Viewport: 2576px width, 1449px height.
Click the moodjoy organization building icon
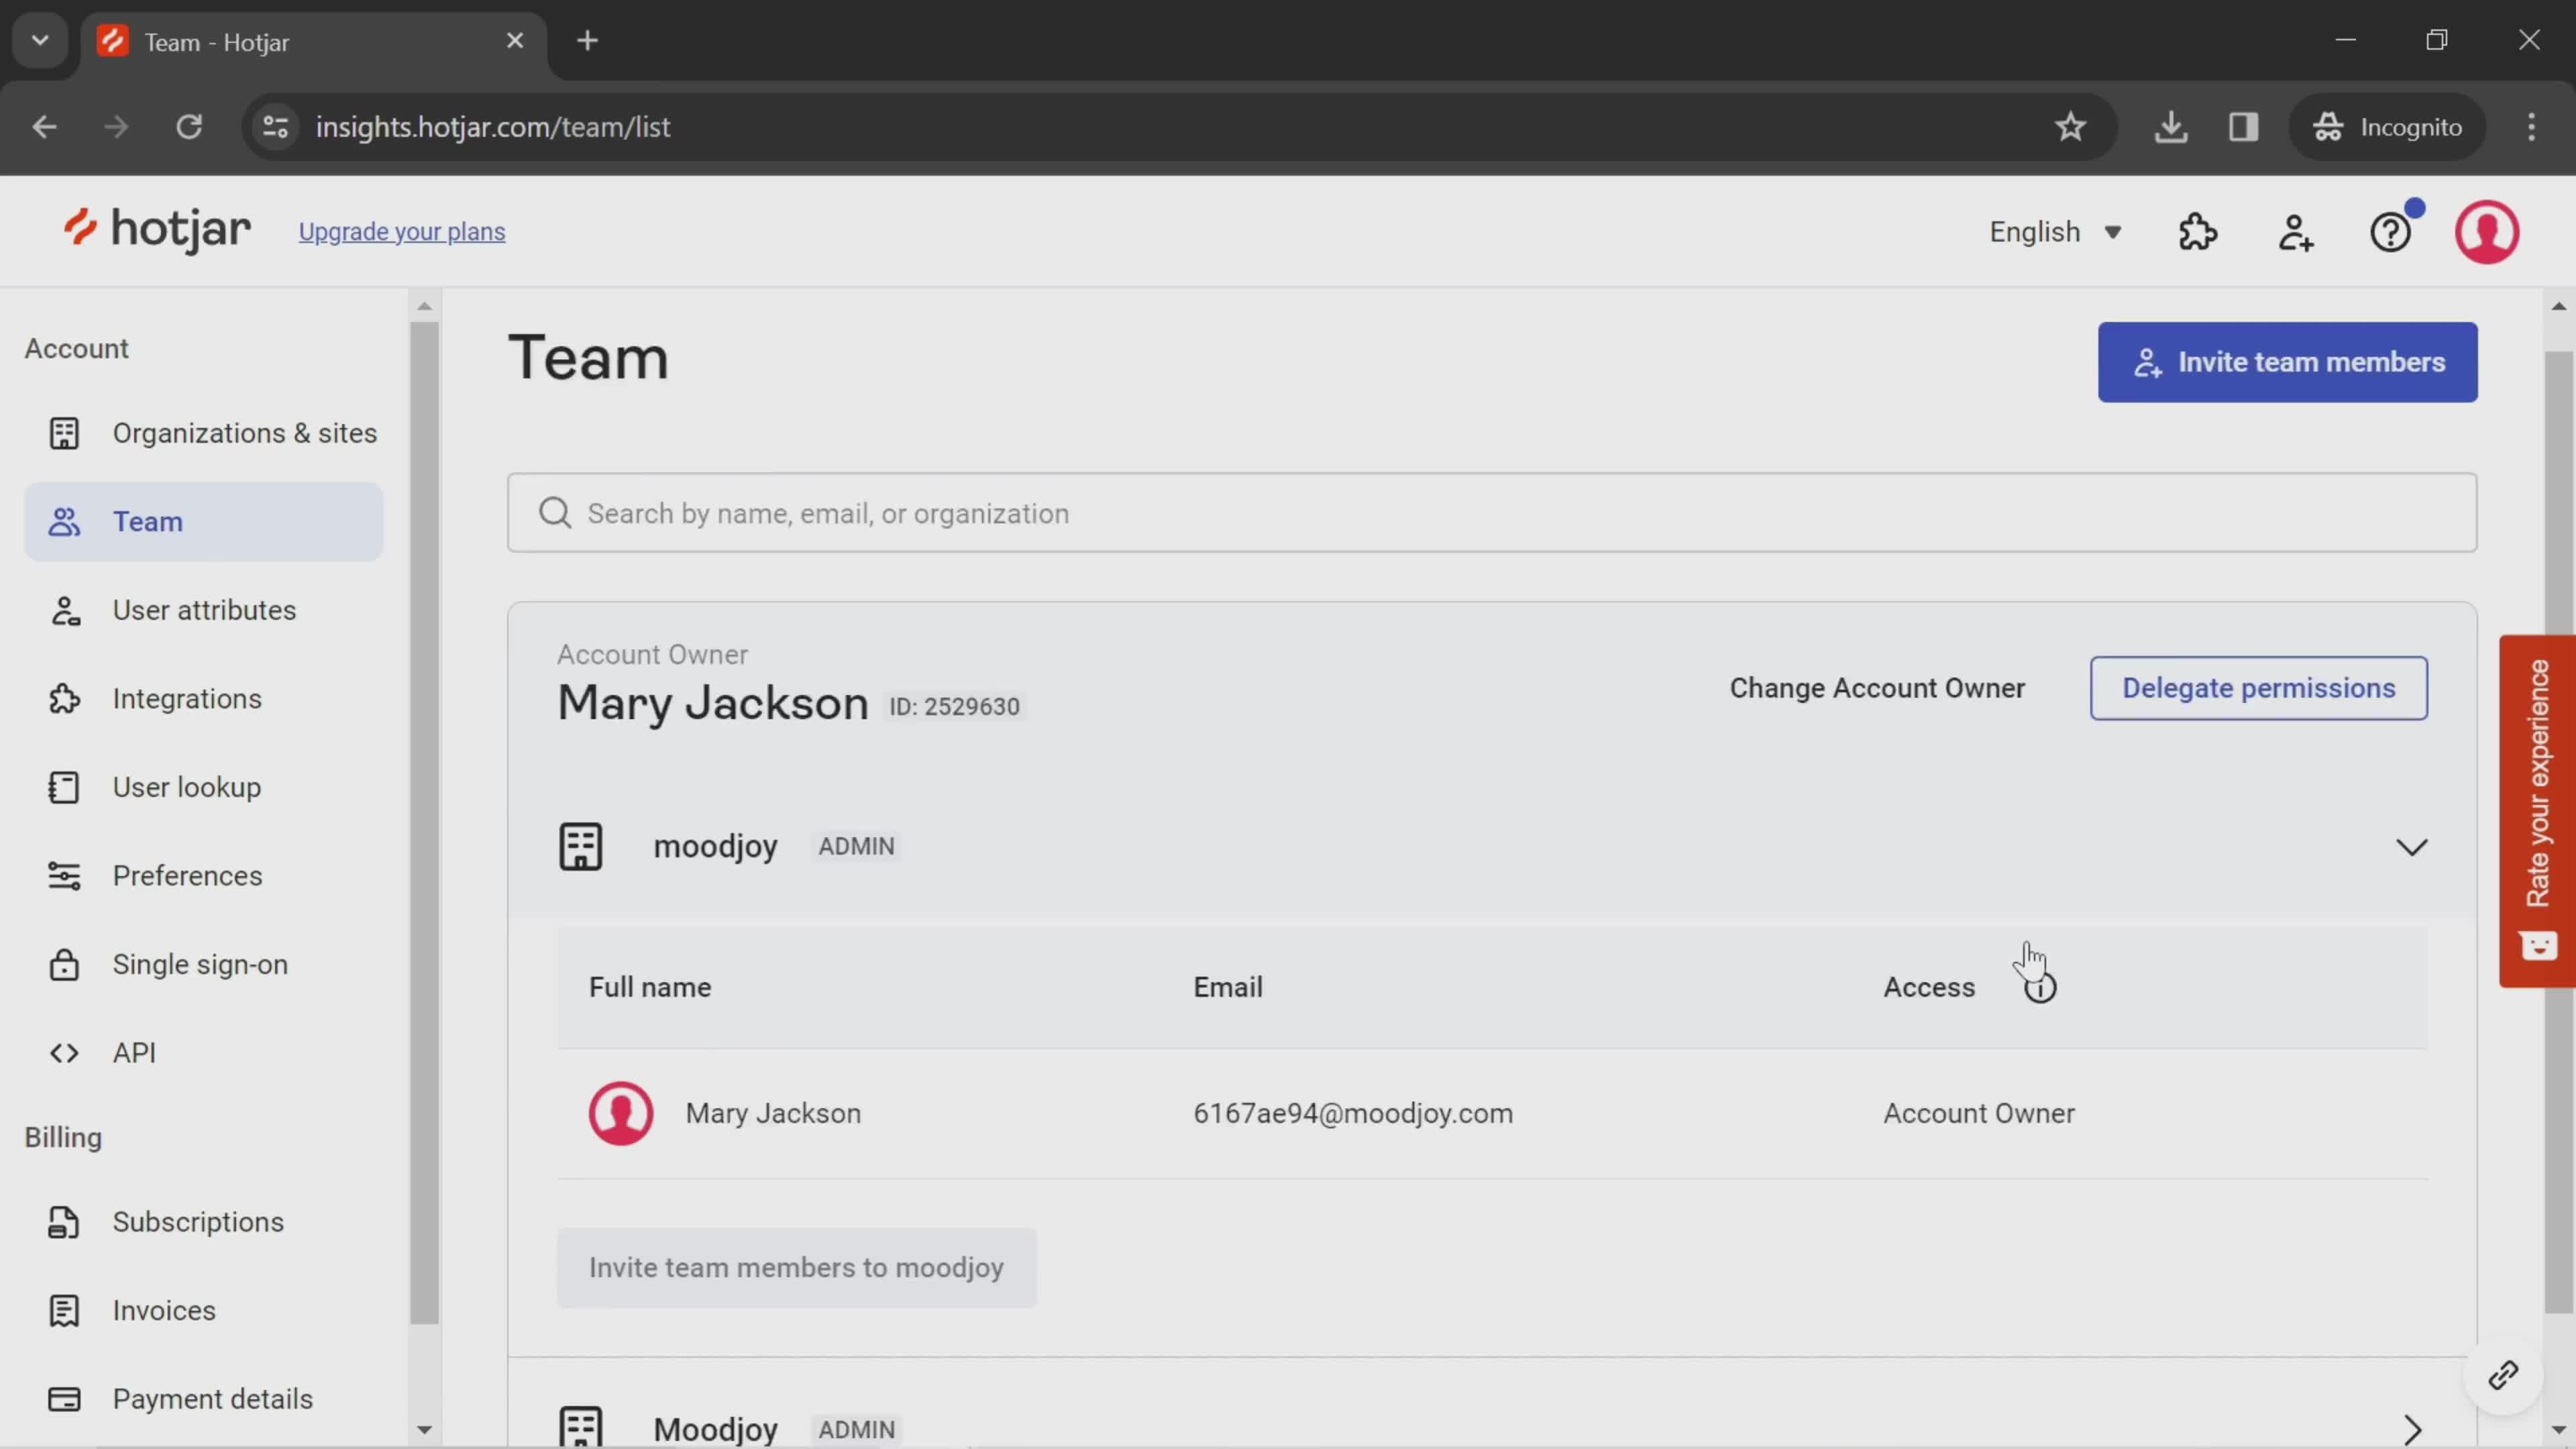(580, 846)
